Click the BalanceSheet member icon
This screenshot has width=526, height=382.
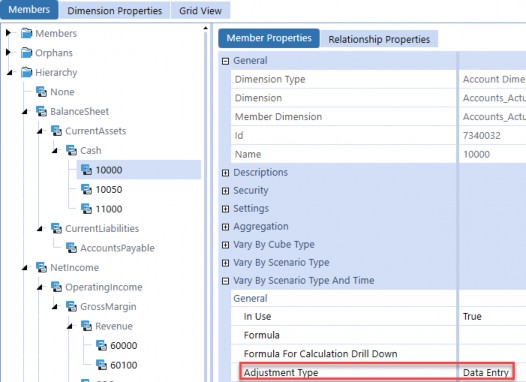coord(41,111)
